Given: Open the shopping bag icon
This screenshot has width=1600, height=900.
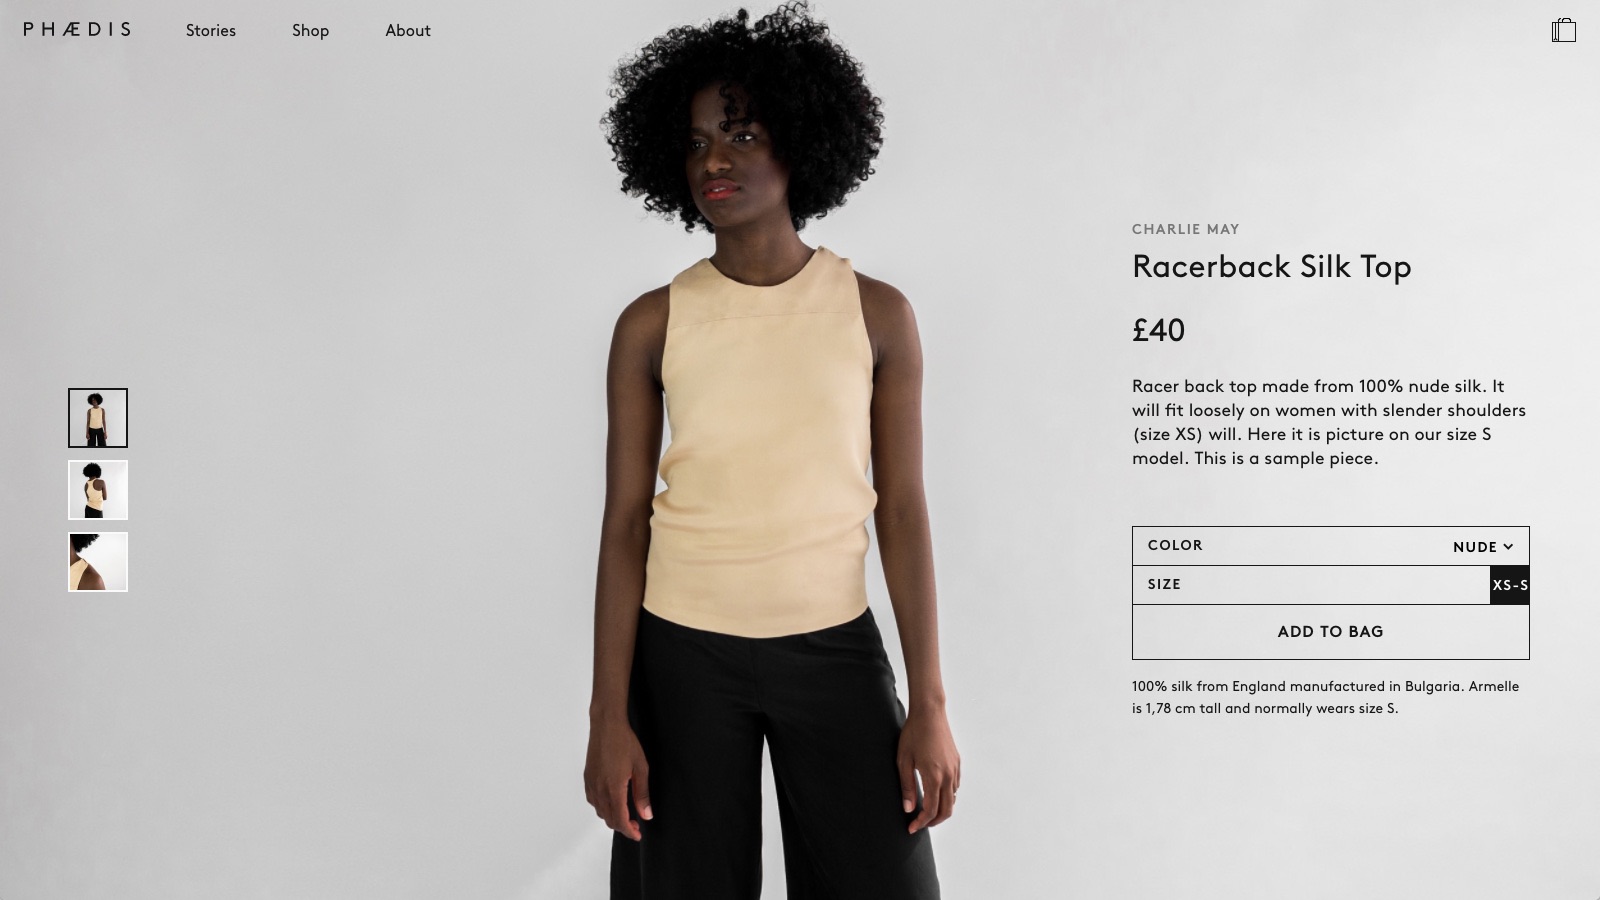Looking at the screenshot, I should 1564,30.
